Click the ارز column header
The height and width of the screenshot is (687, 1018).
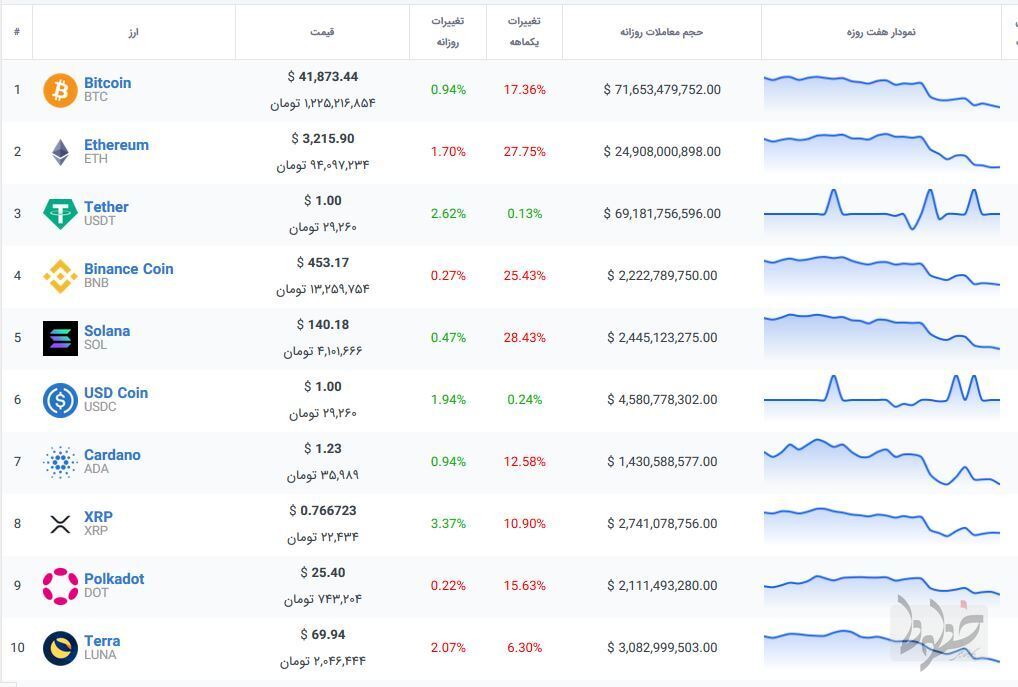point(134,32)
